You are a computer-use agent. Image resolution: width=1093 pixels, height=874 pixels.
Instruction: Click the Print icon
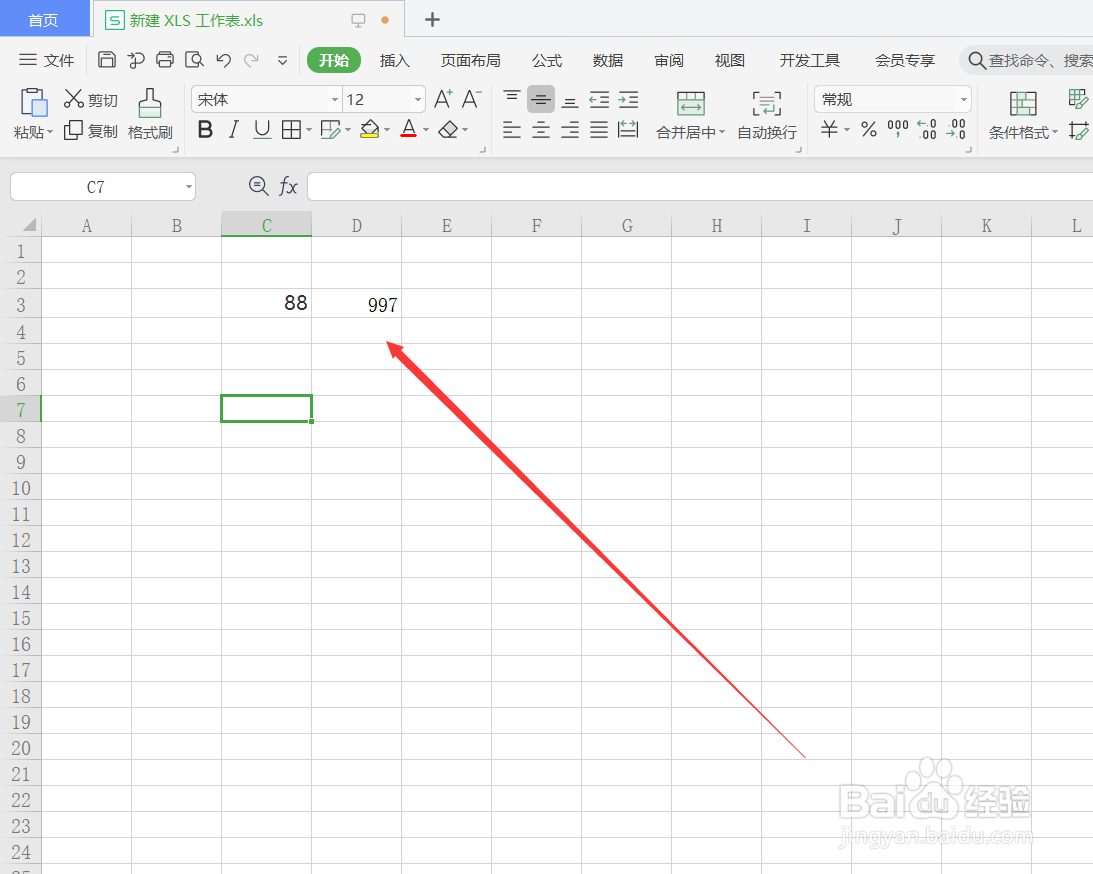164,60
